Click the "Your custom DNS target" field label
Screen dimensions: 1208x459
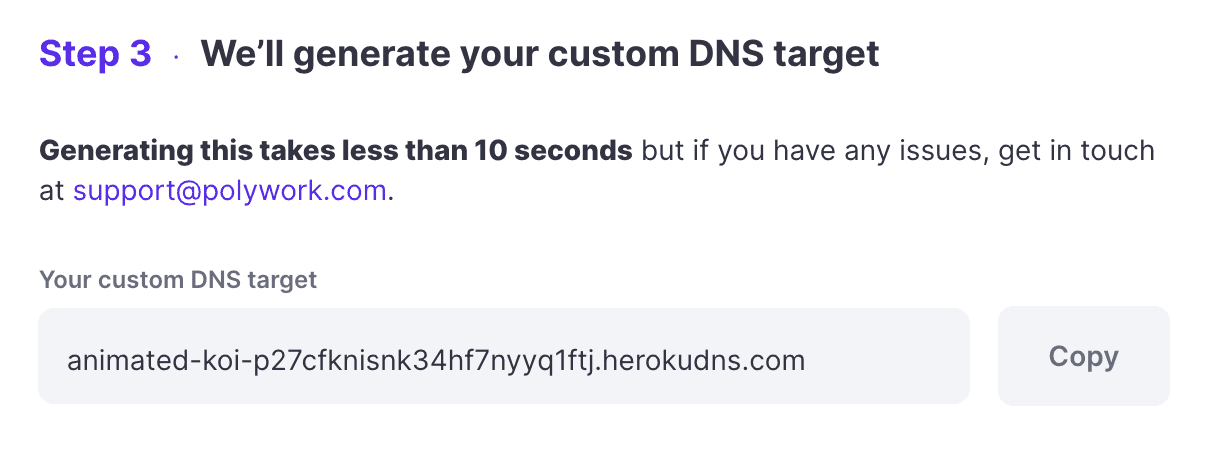[178, 280]
